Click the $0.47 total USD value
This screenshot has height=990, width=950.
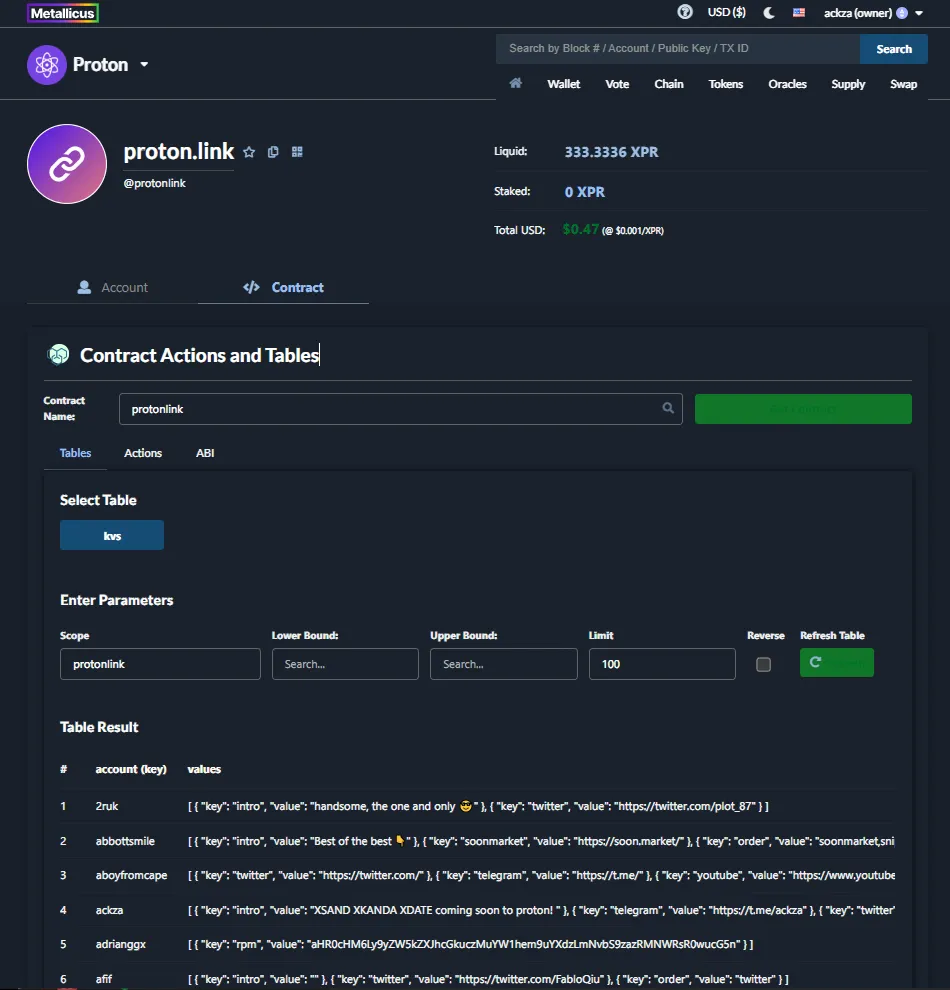(x=580, y=229)
